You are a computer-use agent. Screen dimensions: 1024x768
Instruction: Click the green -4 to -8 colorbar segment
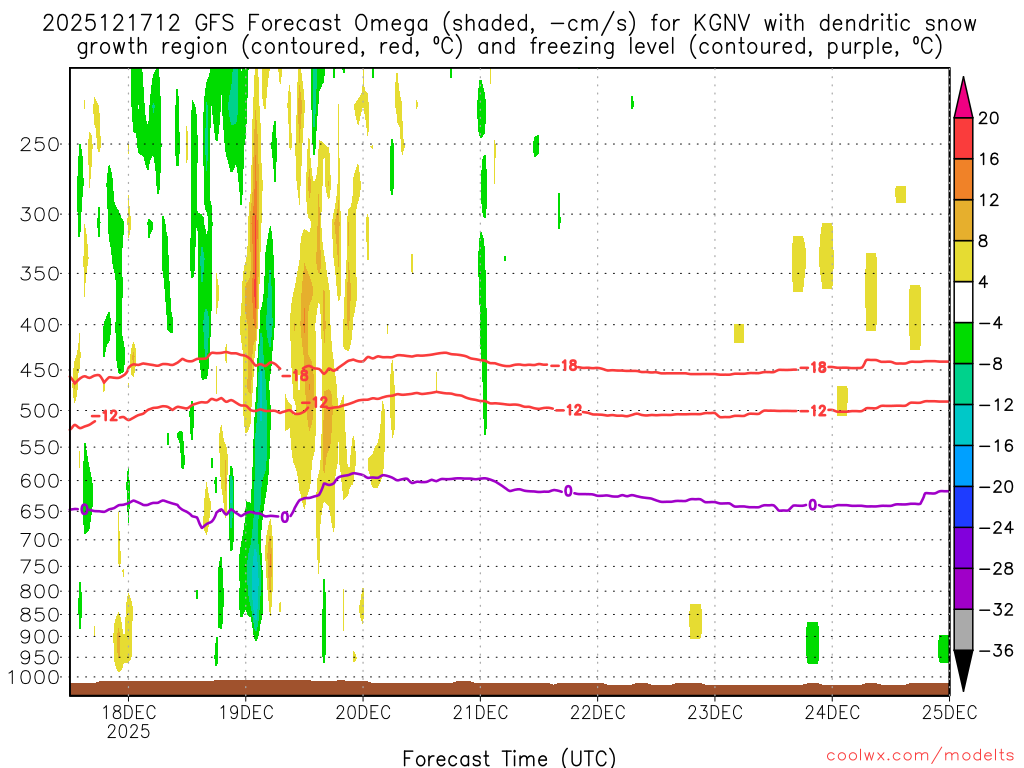(x=963, y=343)
